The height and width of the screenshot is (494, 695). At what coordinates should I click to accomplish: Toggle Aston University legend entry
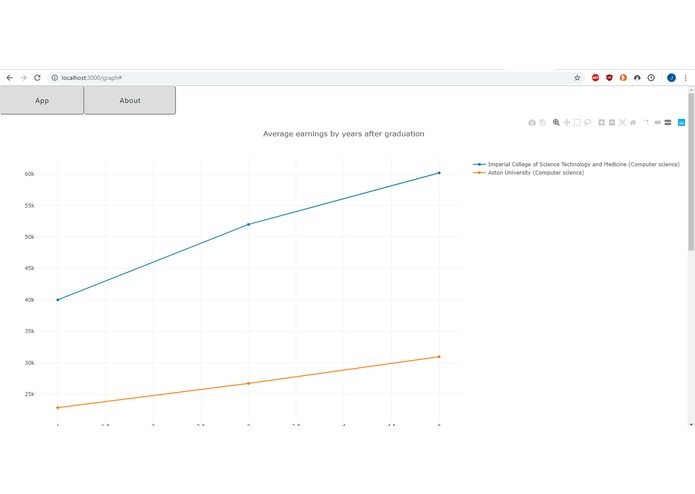click(528, 173)
